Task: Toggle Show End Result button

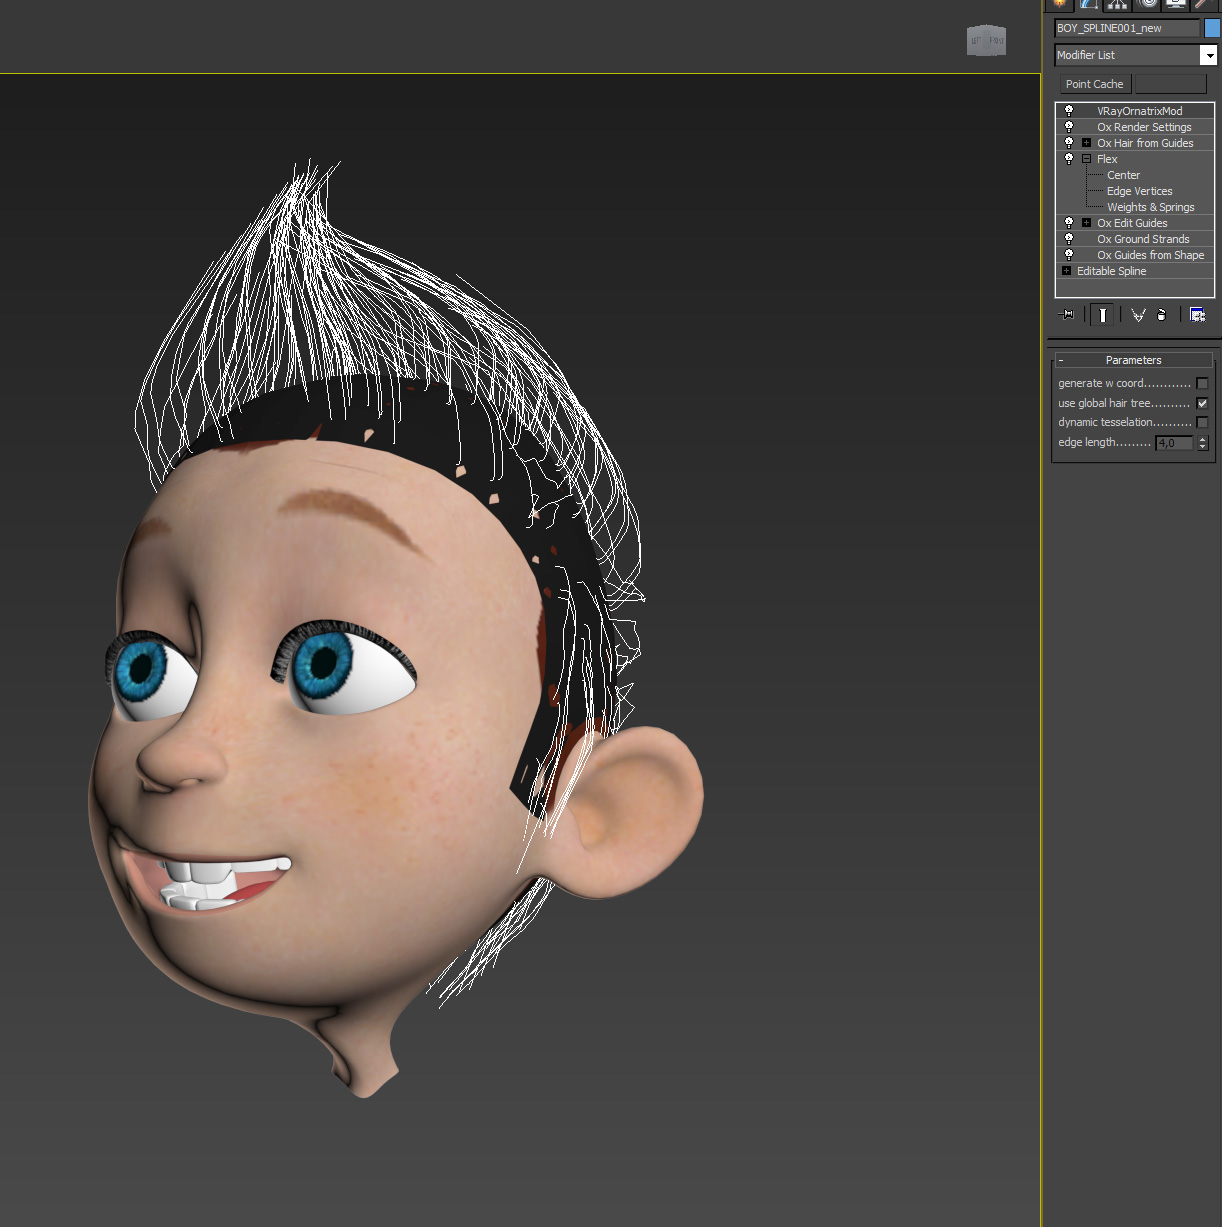Action: click(1101, 315)
